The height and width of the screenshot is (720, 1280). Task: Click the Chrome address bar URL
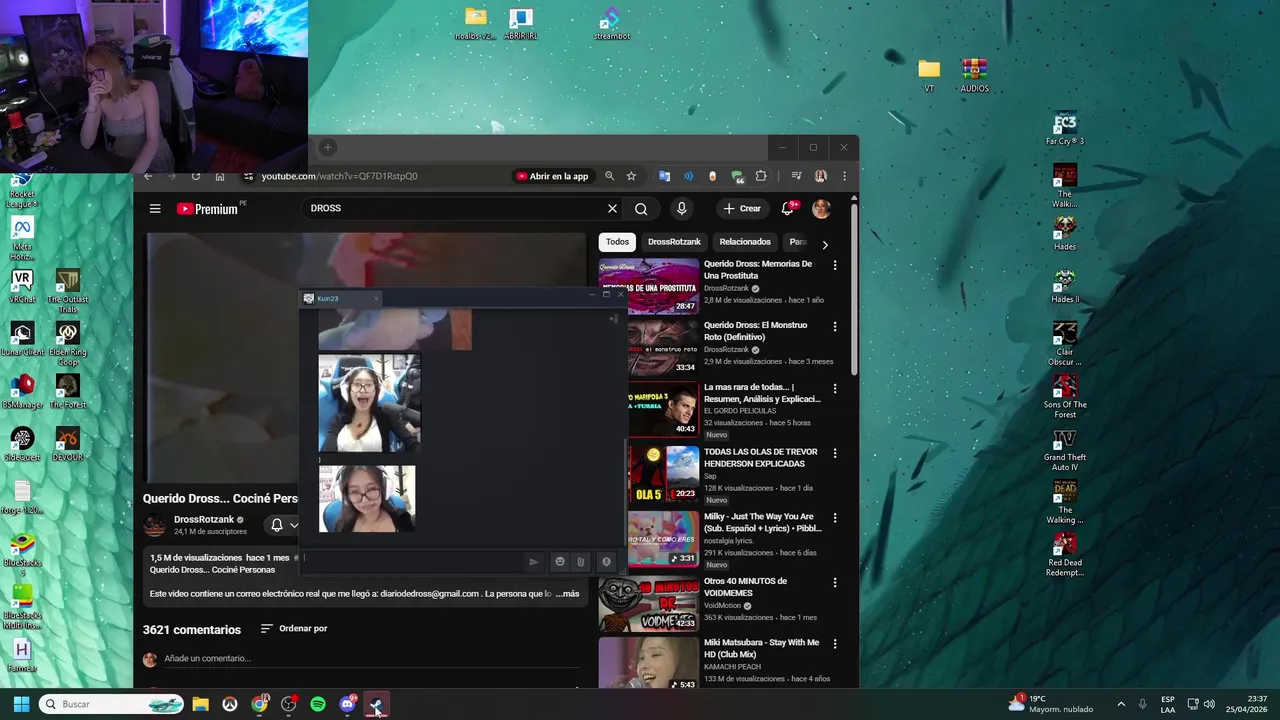339,176
